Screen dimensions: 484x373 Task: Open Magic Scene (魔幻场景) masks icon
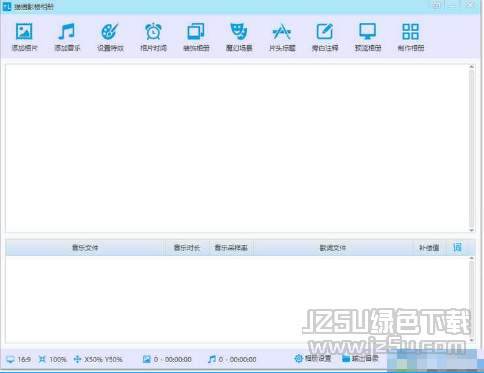pos(239,32)
